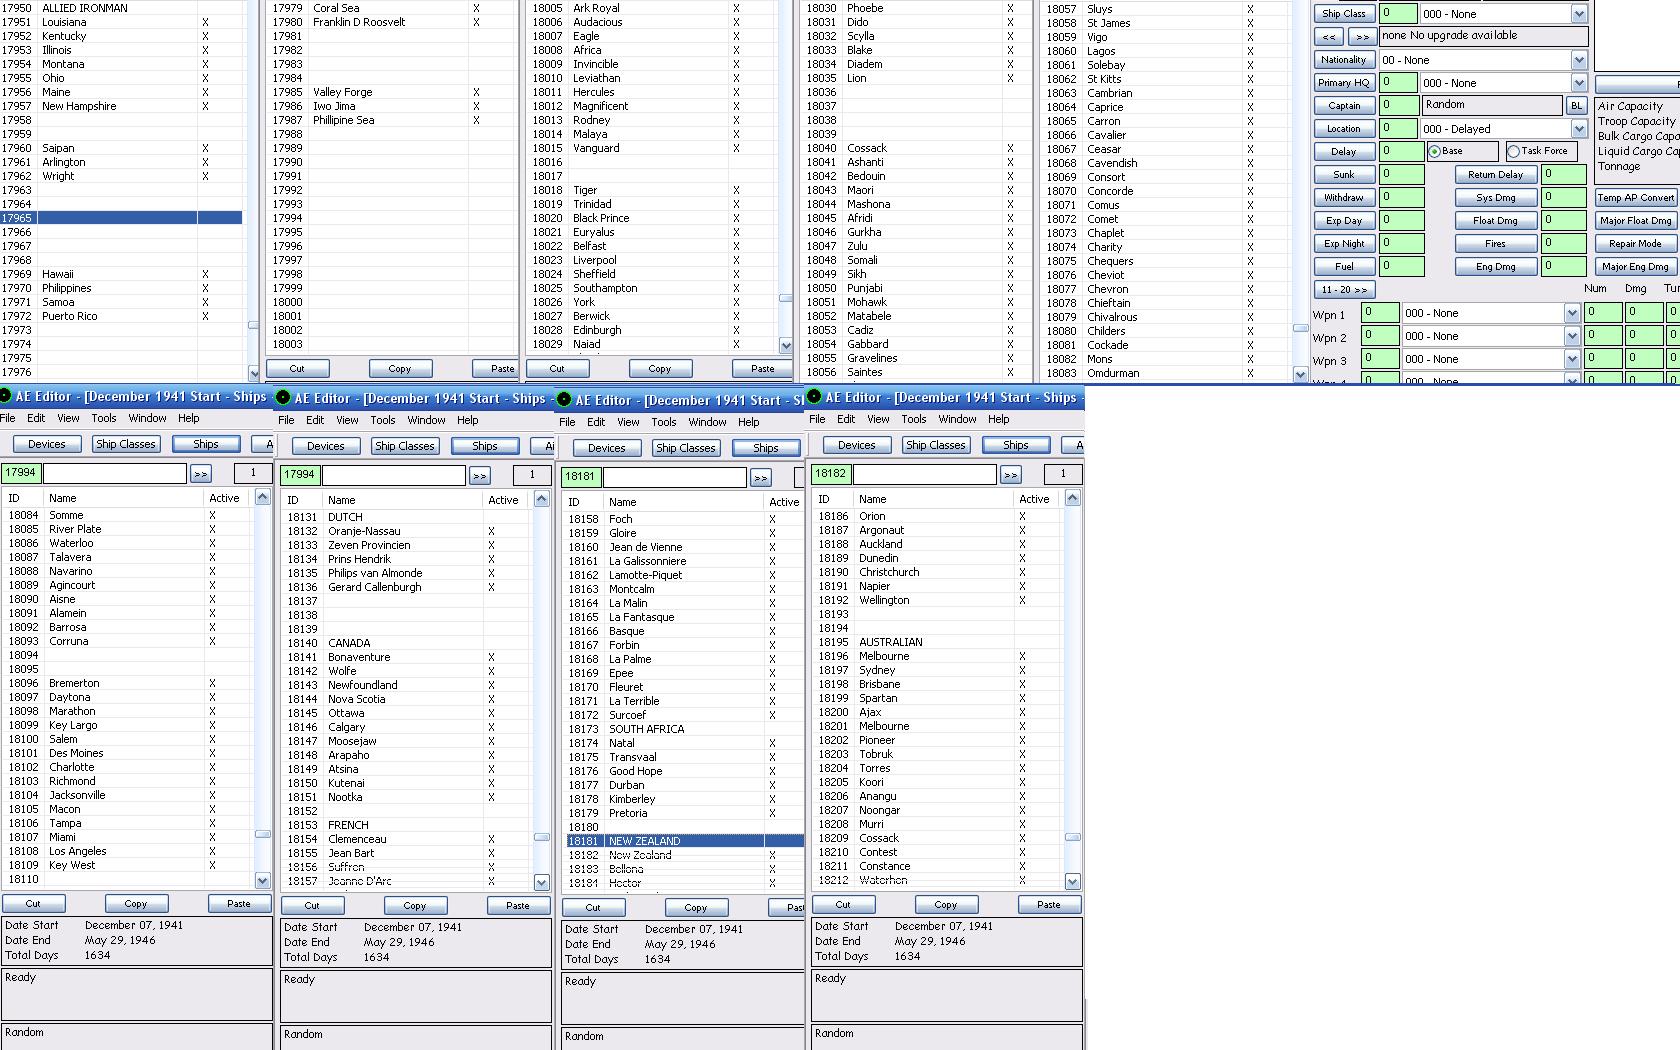Click the vertical scrollbar beside the Somme list
This screenshot has height=1050, width=1680.
pyautogui.click(x=262, y=689)
